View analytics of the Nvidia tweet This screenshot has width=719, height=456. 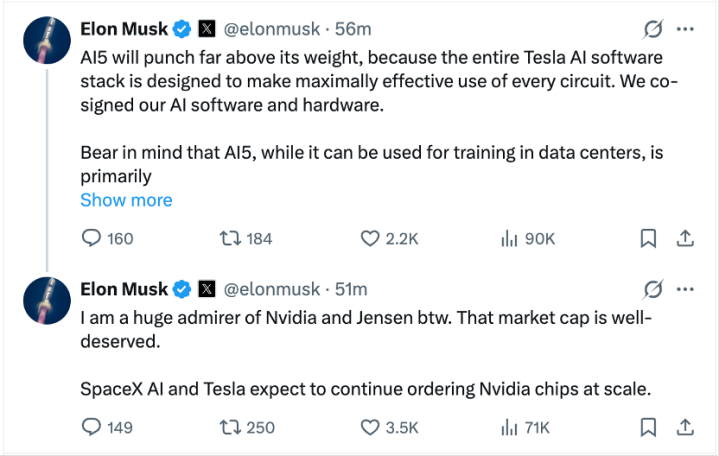[x=509, y=427]
